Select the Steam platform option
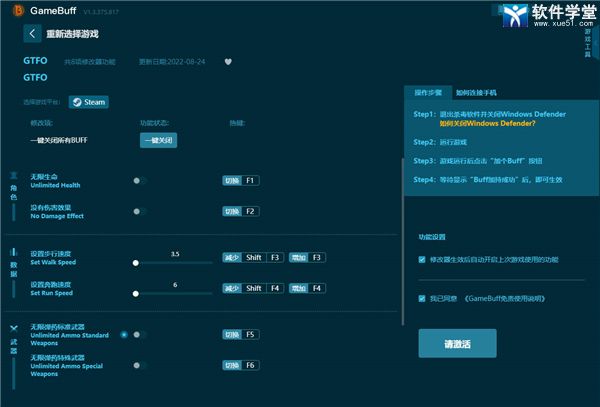Viewport: 600px width, 407px height. [90, 102]
